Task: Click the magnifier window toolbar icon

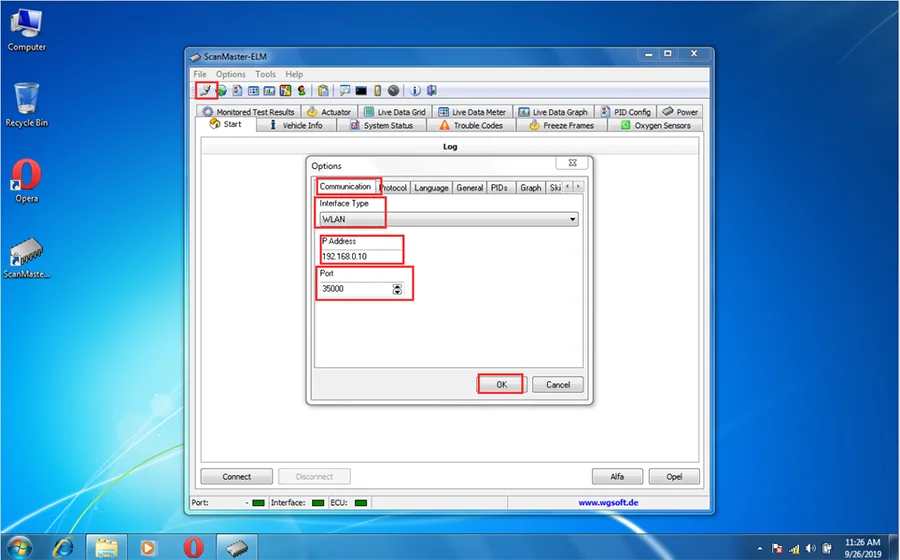Action: pyautogui.click(x=344, y=91)
